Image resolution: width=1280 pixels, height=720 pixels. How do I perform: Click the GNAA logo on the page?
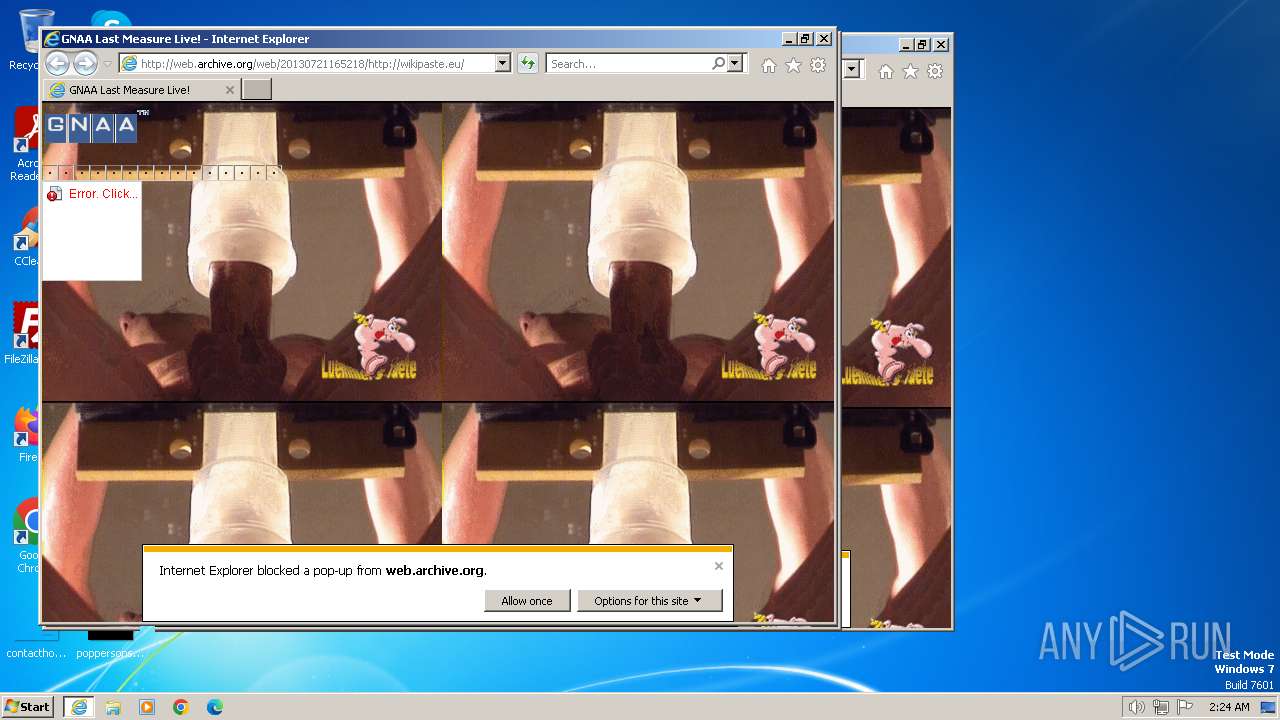91,126
